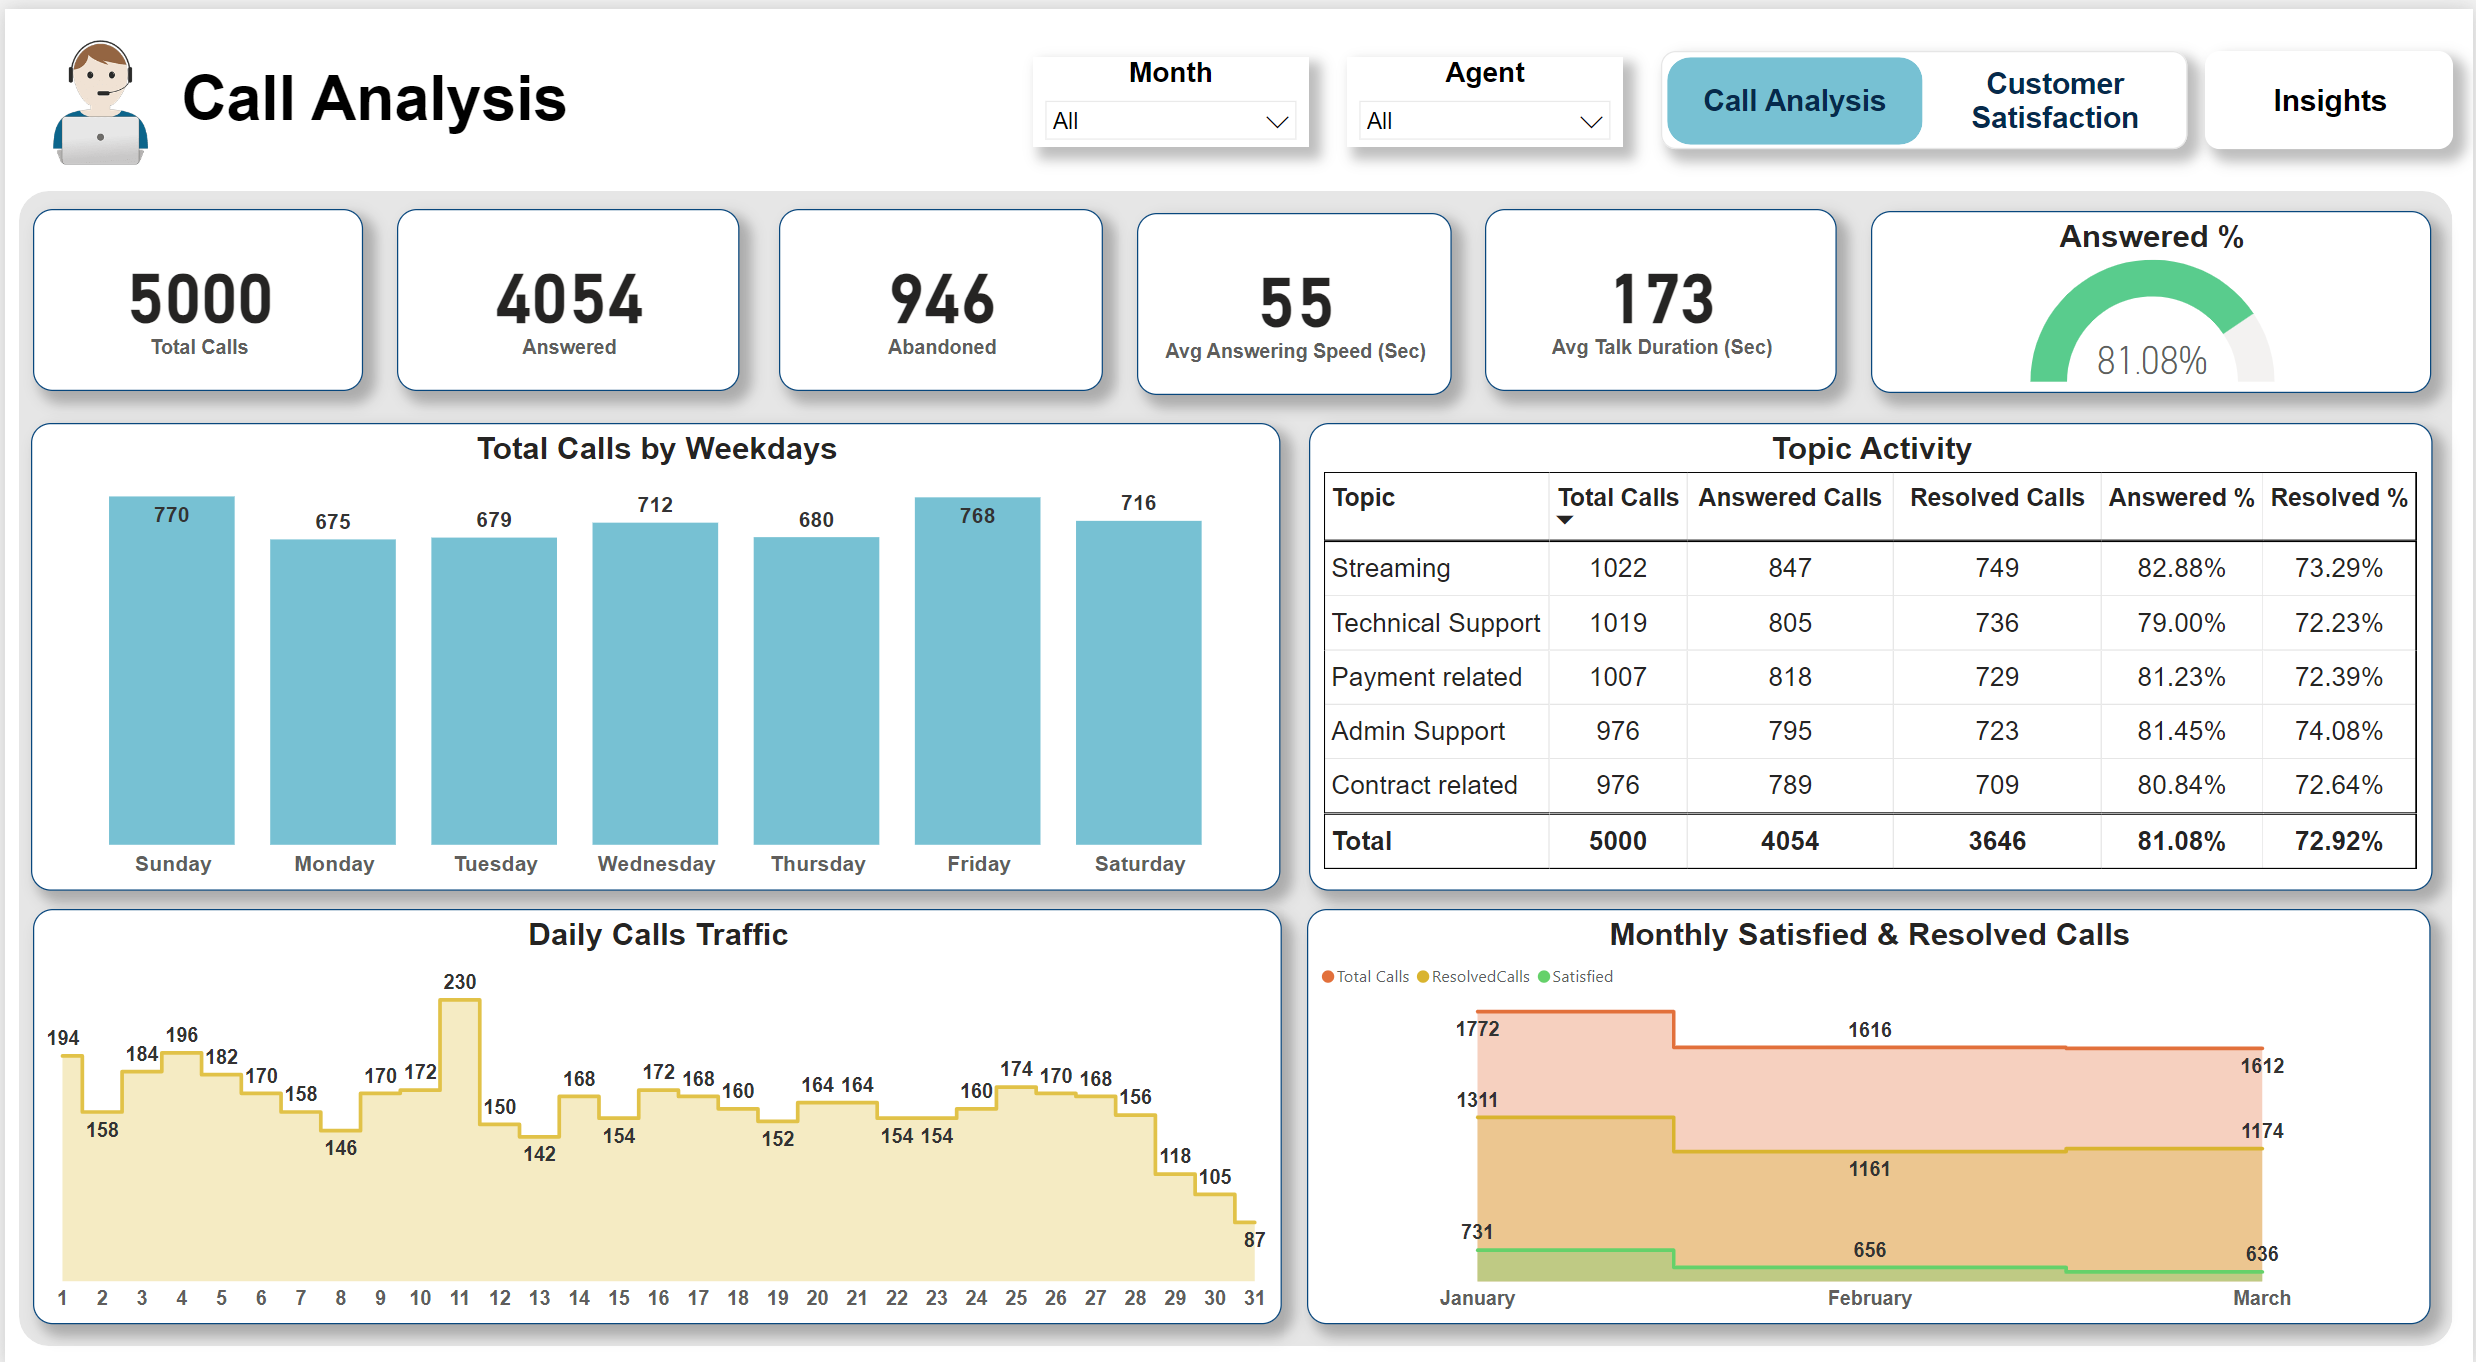Click the Friday bar in weekdays chart
Screen dimensions: 2476x1362
(x=977, y=670)
